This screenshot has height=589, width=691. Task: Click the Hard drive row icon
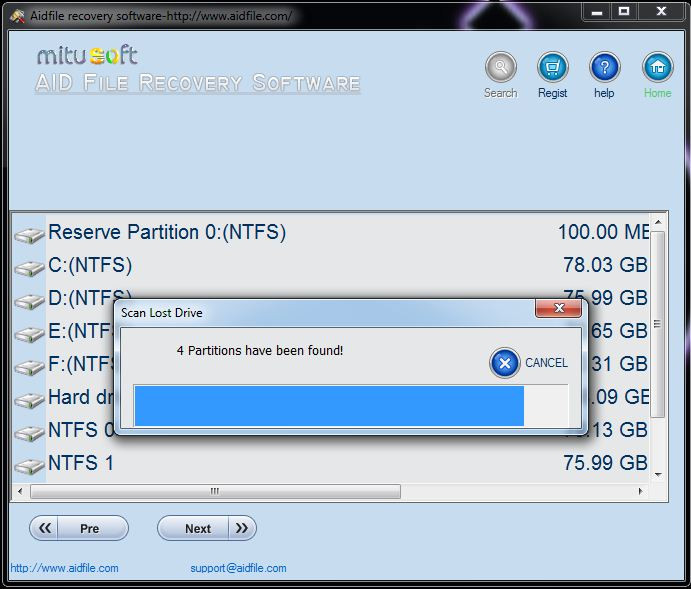(x=30, y=400)
